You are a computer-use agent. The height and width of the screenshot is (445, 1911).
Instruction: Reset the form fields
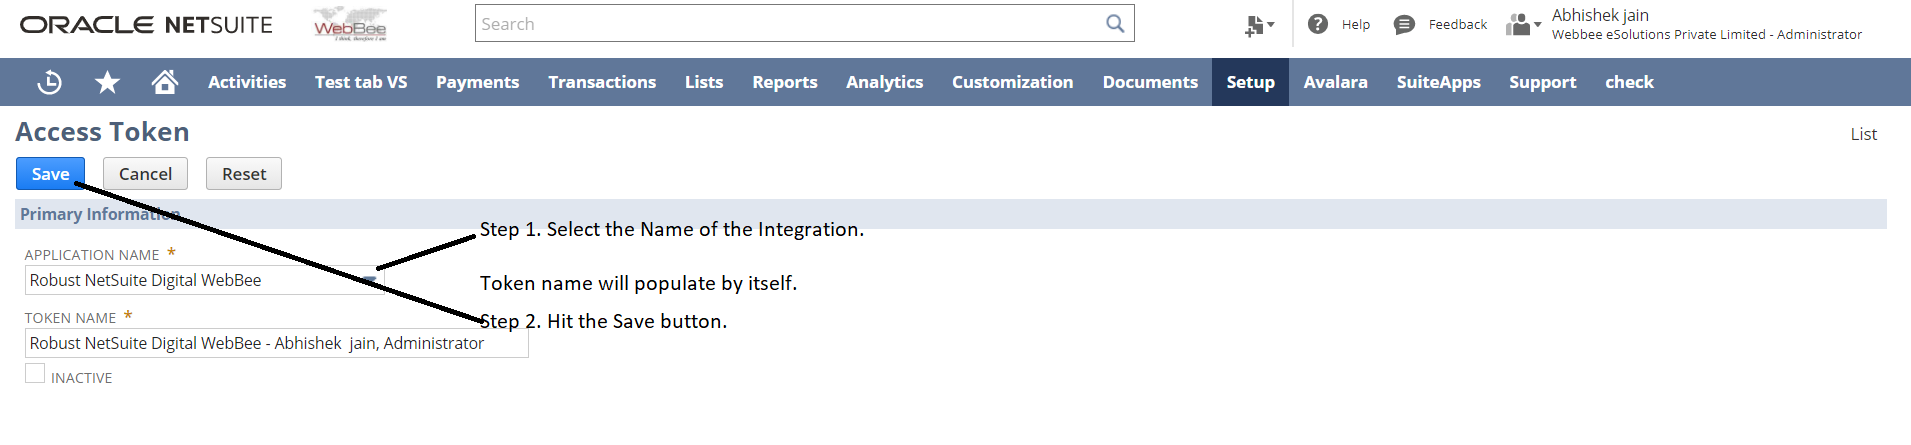coord(244,174)
